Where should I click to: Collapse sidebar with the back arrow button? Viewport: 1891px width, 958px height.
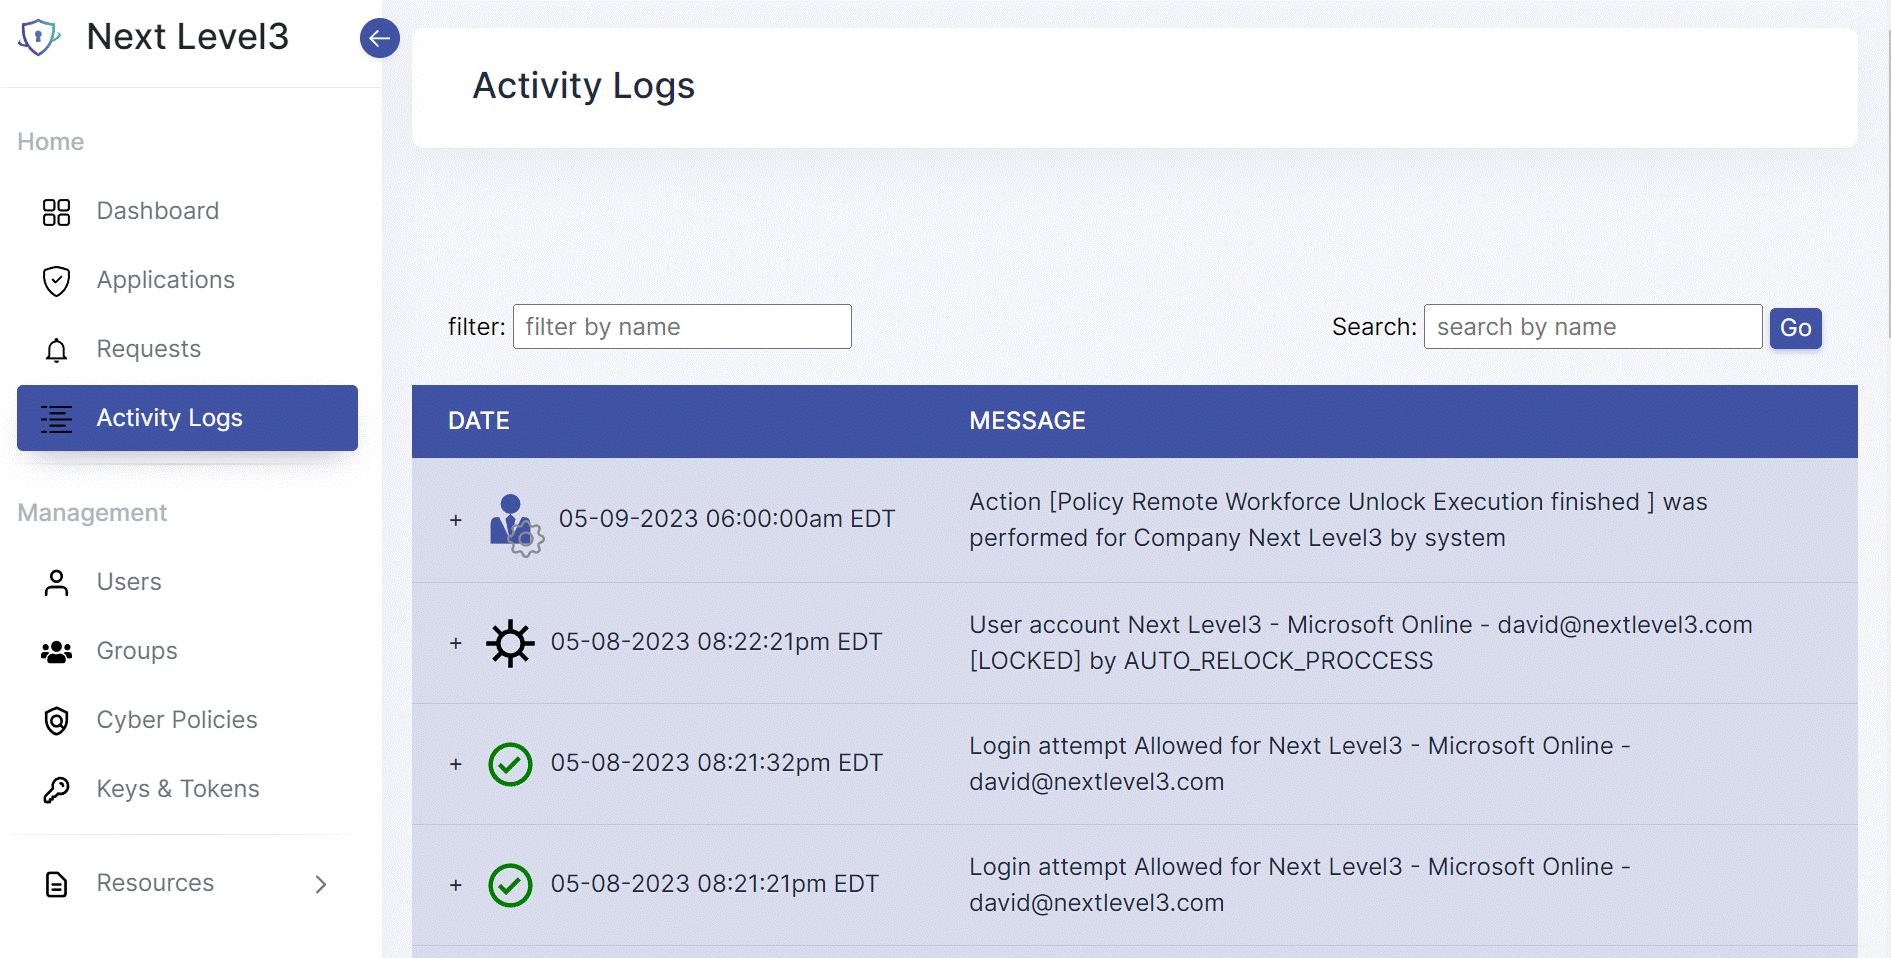click(380, 38)
